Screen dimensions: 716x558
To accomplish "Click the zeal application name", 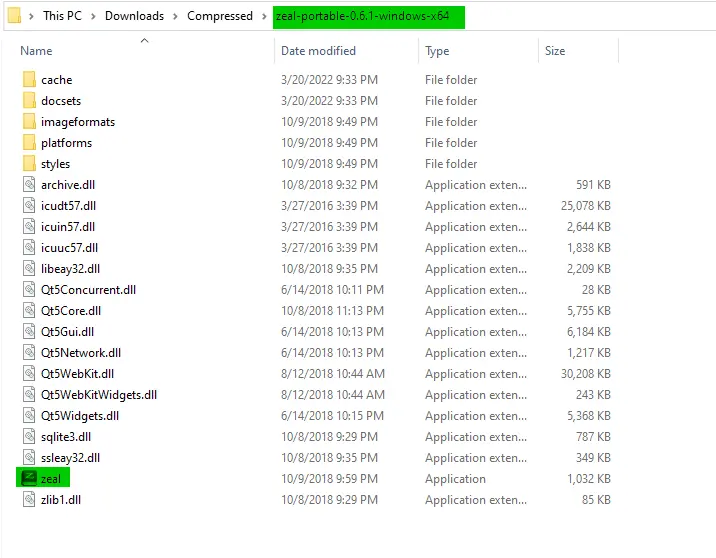I will (x=51, y=479).
